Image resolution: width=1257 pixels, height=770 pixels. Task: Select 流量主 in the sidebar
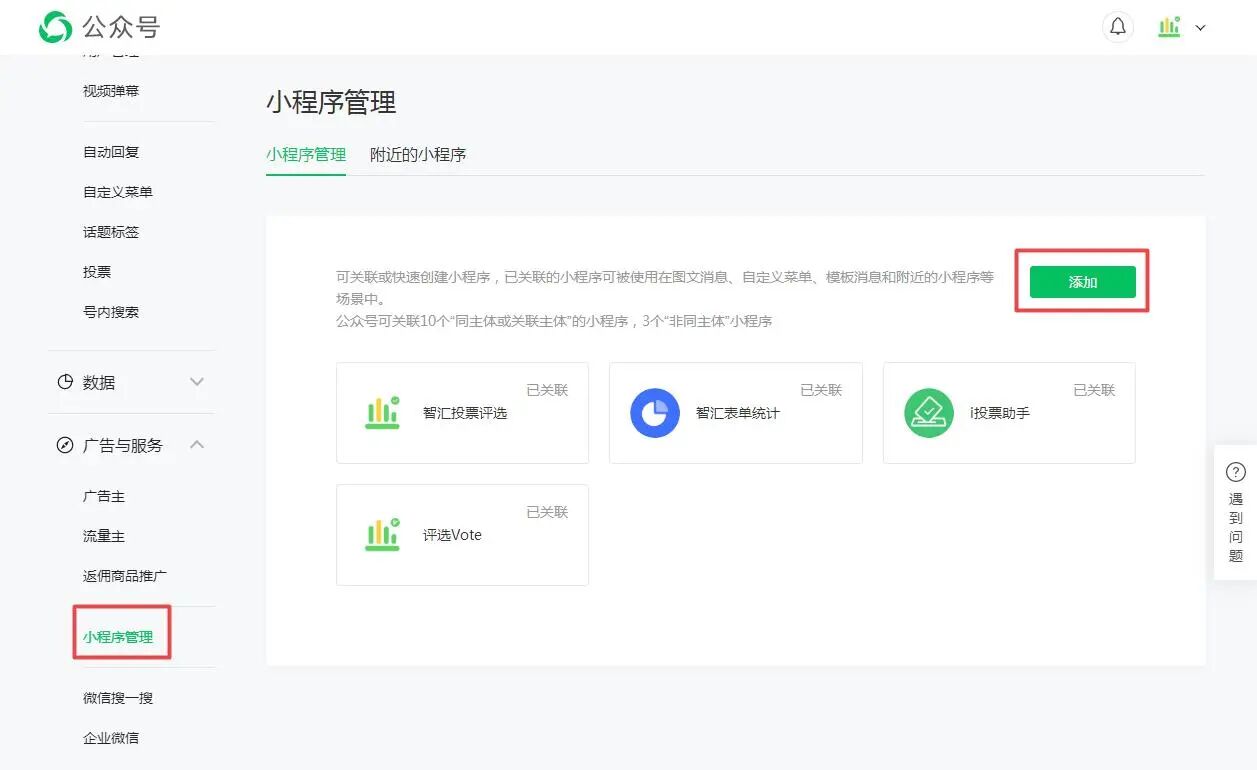104,536
